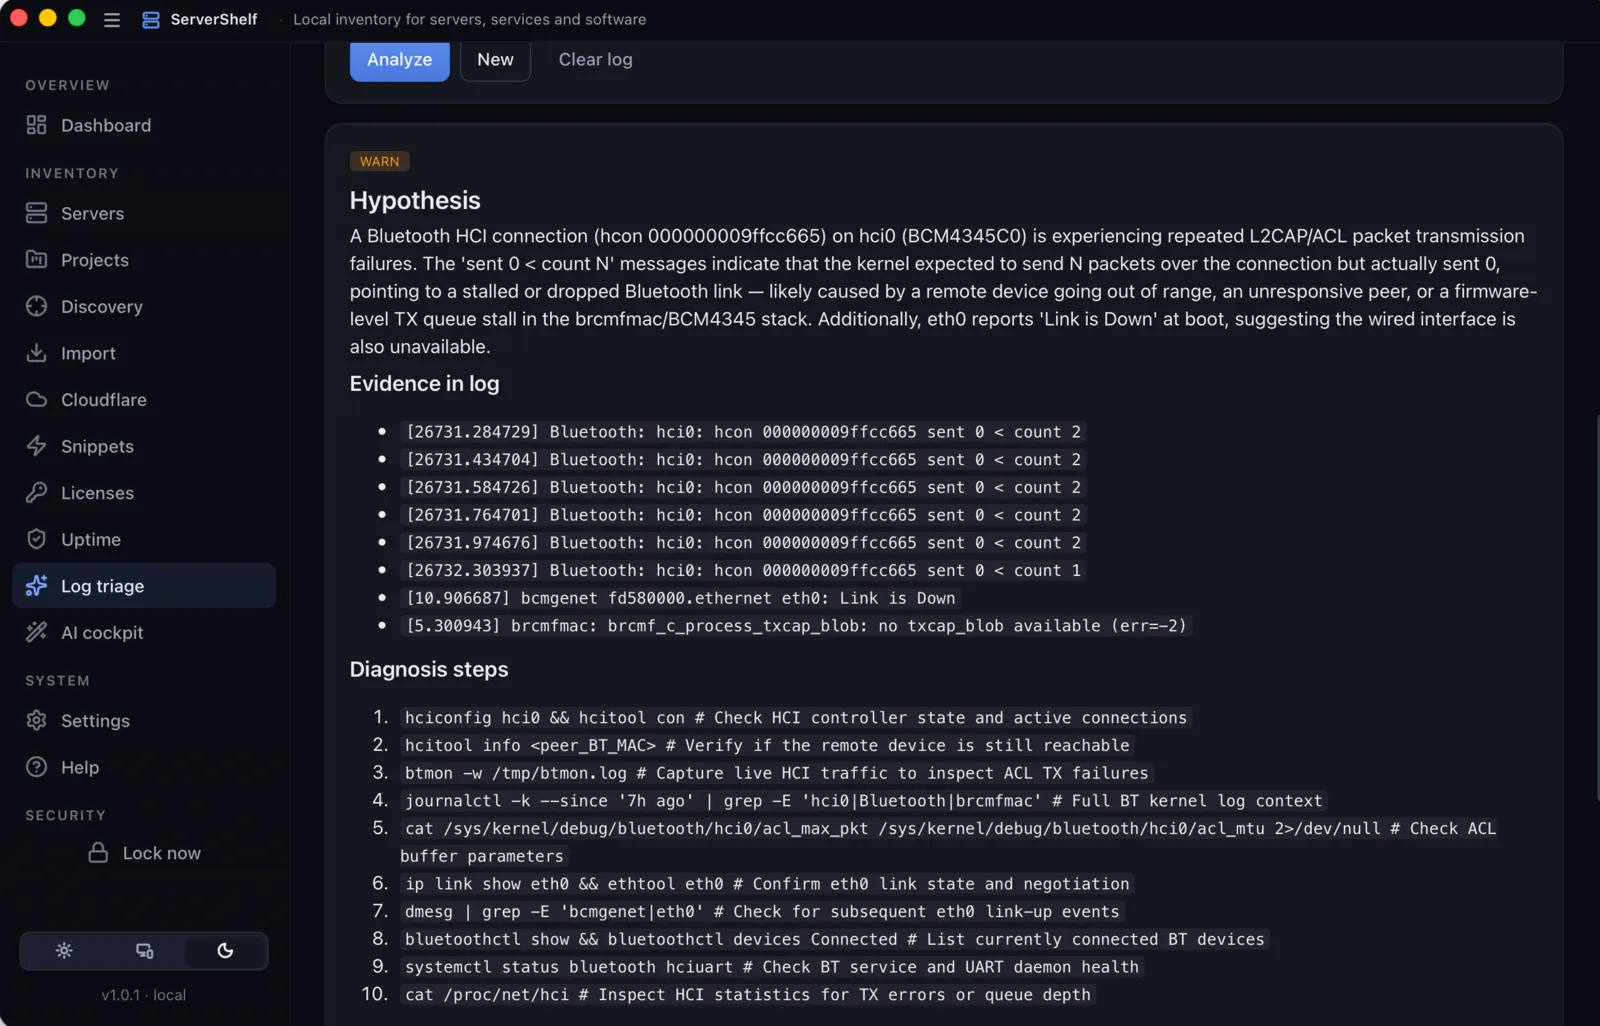Open the Servers inventory page
Viewport: 1600px width, 1026px height.
coord(144,213)
